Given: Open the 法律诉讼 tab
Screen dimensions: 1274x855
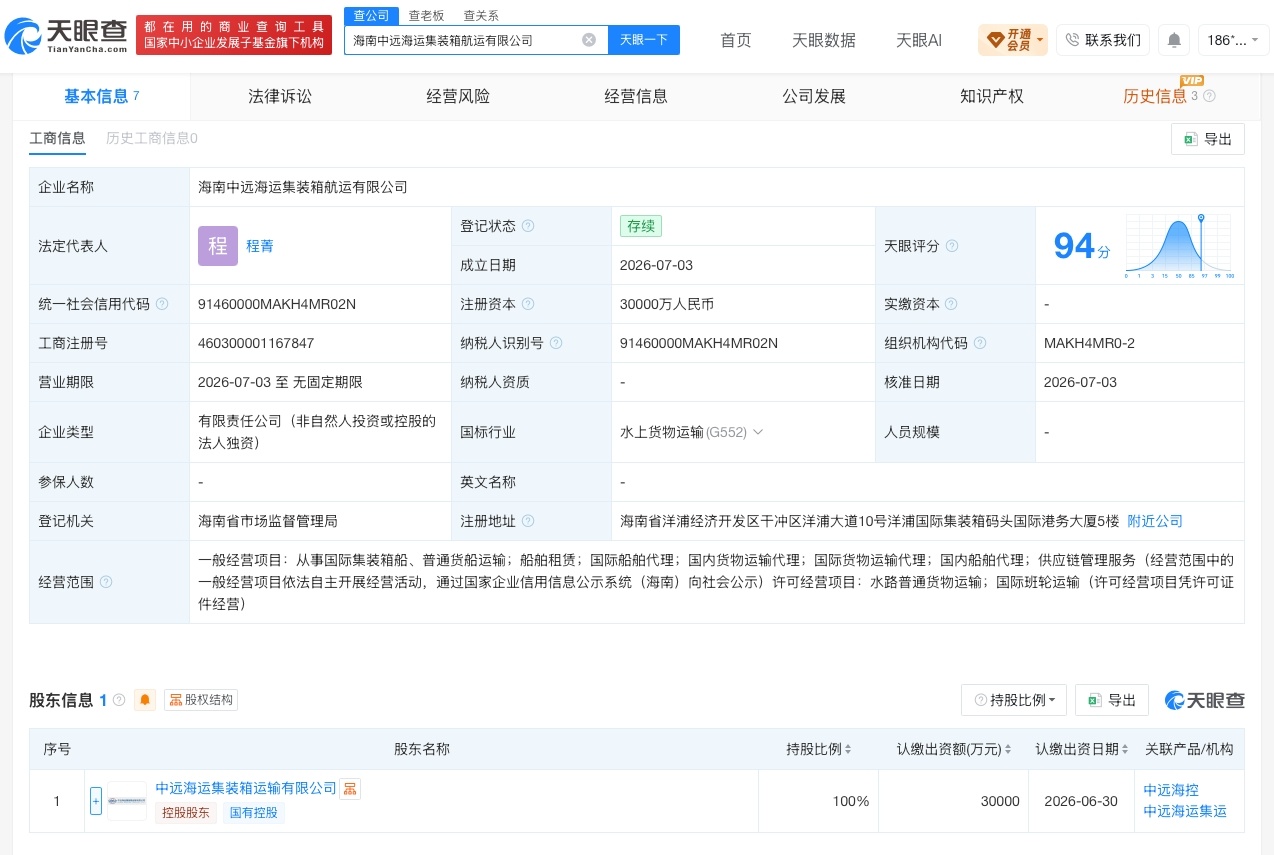Looking at the screenshot, I should click(x=280, y=96).
